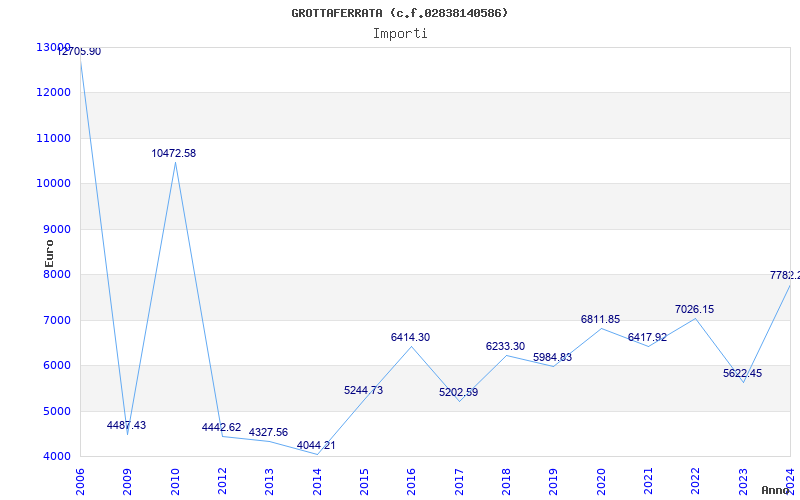Select the 4044.21 data label
This screenshot has width=800, height=500.
[x=316, y=445]
